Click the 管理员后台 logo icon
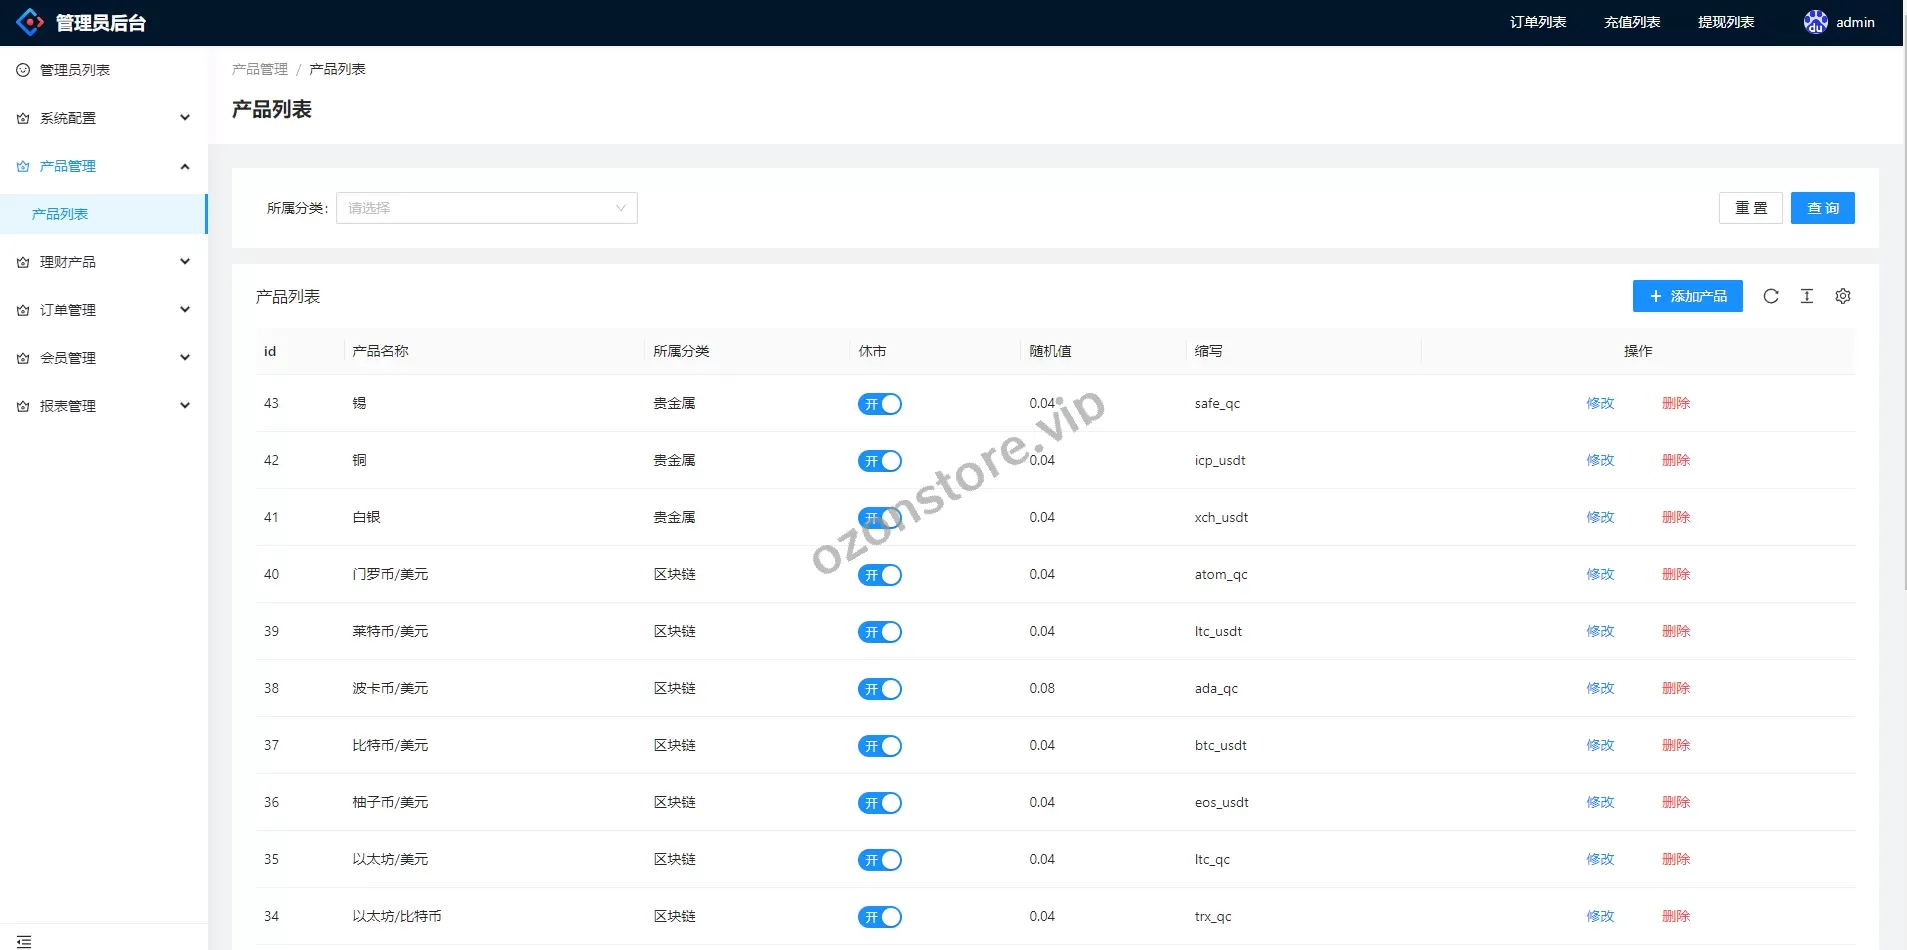The height and width of the screenshot is (950, 1907). point(30,22)
